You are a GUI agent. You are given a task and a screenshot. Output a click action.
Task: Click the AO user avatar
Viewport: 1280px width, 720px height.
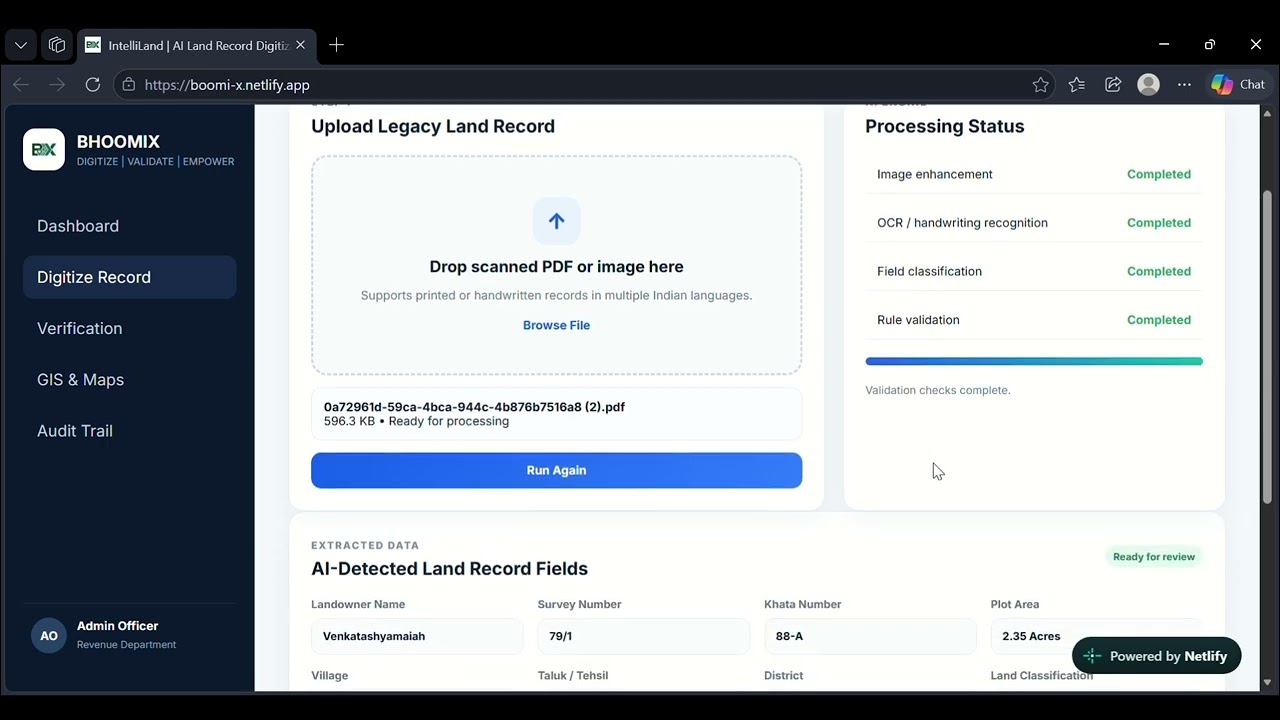49,635
